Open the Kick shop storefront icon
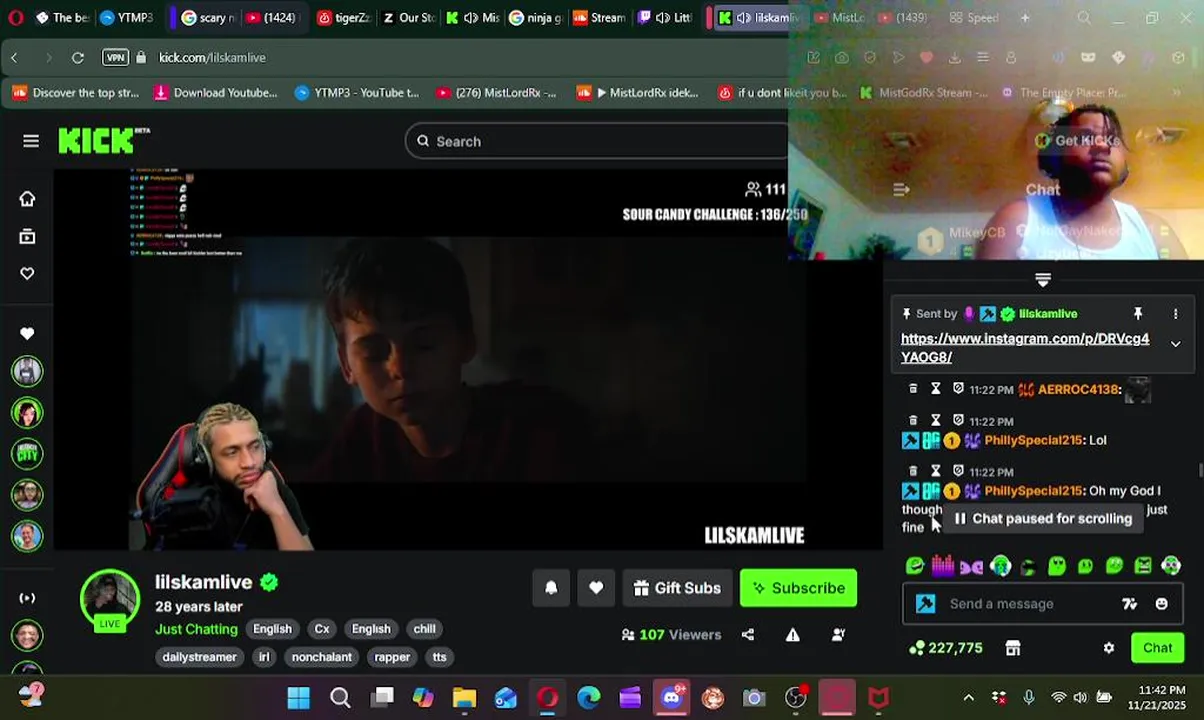Viewport: 1204px width, 720px height. [1013, 648]
